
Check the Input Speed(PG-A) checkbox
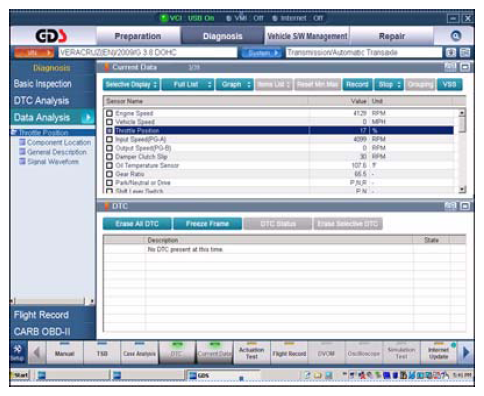point(109,139)
